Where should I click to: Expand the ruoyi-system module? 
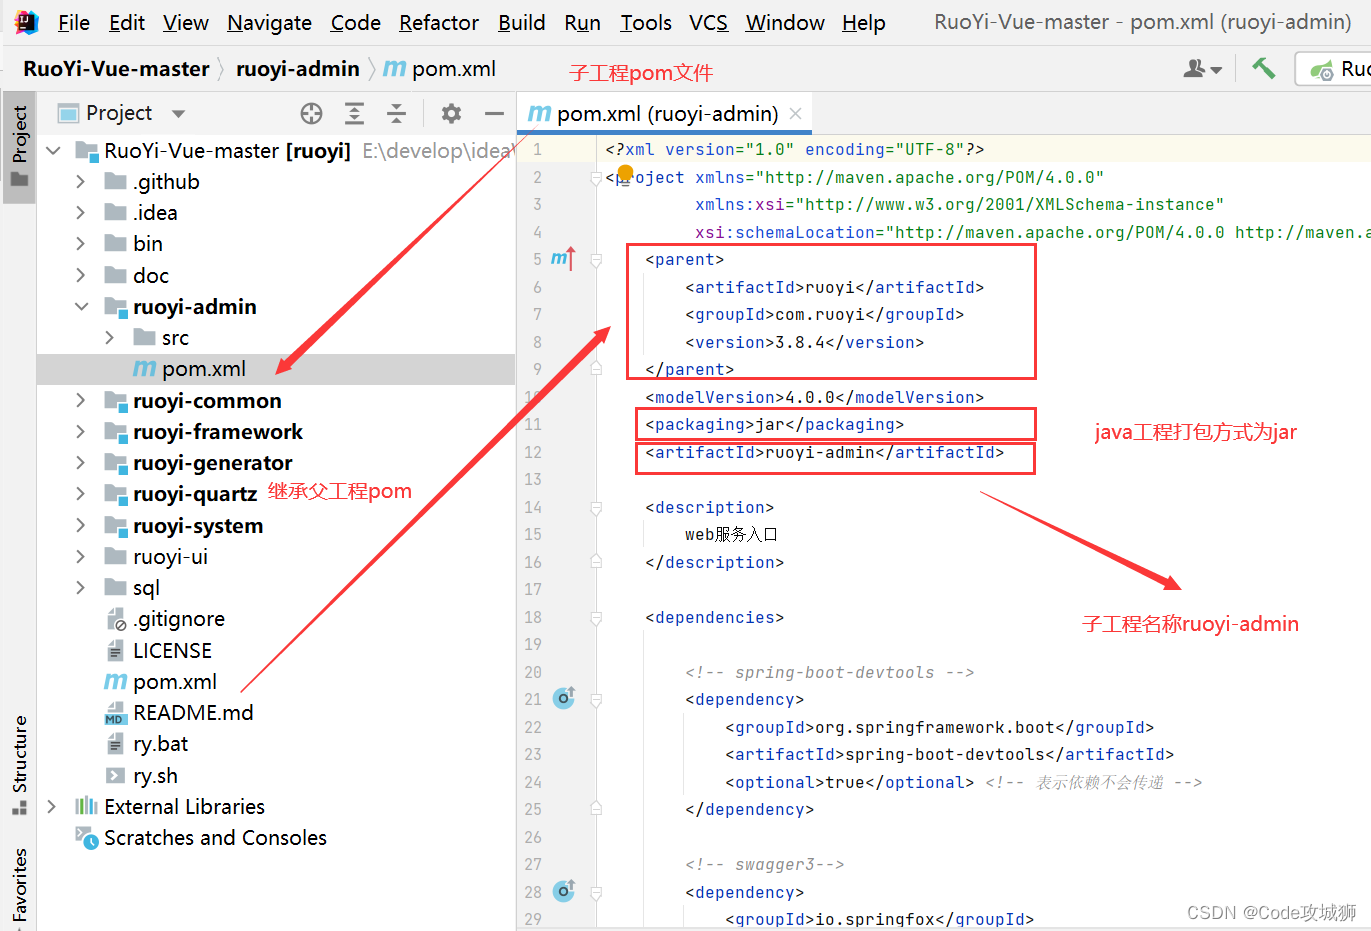(x=81, y=526)
